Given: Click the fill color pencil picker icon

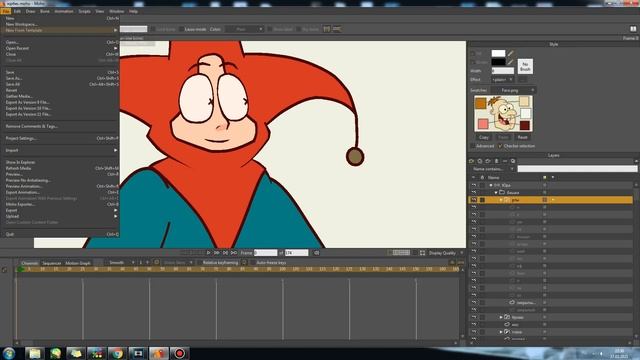Looking at the screenshot, I should point(510,53).
